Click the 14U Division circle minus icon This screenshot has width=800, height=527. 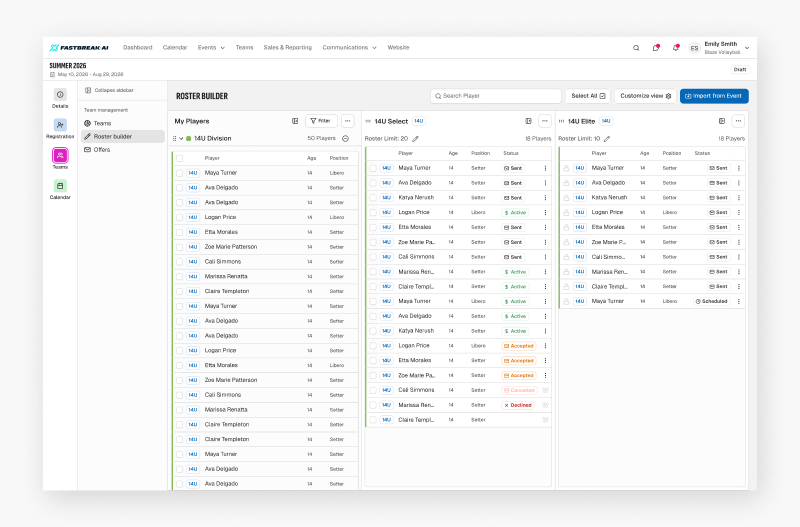pos(345,139)
